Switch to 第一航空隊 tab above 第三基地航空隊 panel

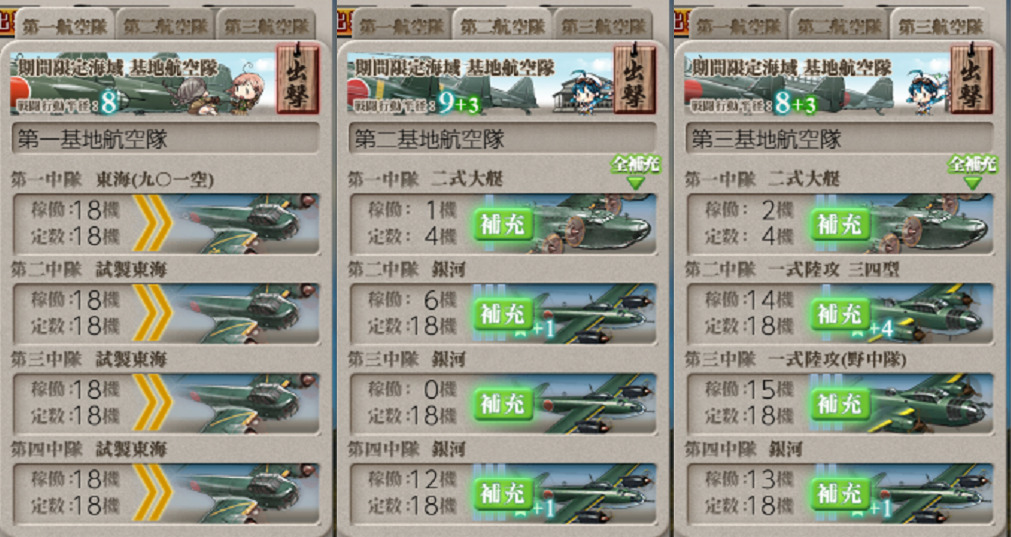pyautogui.click(x=739, y=26)
